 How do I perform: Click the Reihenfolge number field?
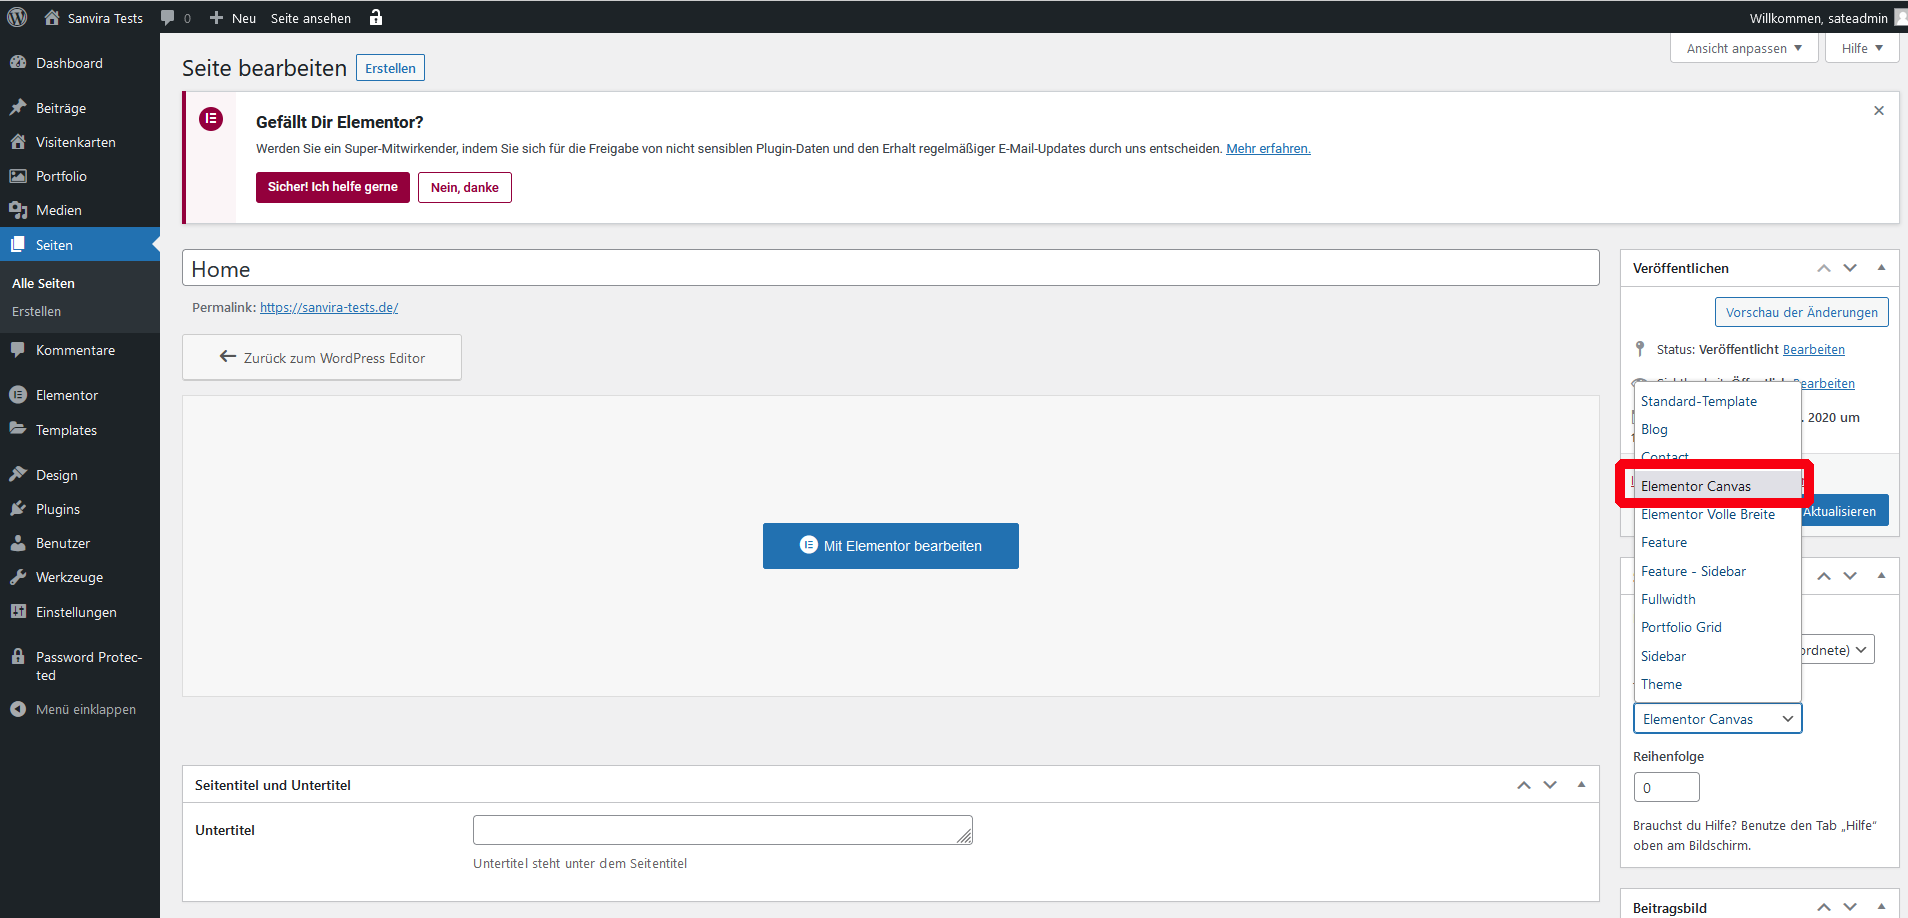point(1666,787)
